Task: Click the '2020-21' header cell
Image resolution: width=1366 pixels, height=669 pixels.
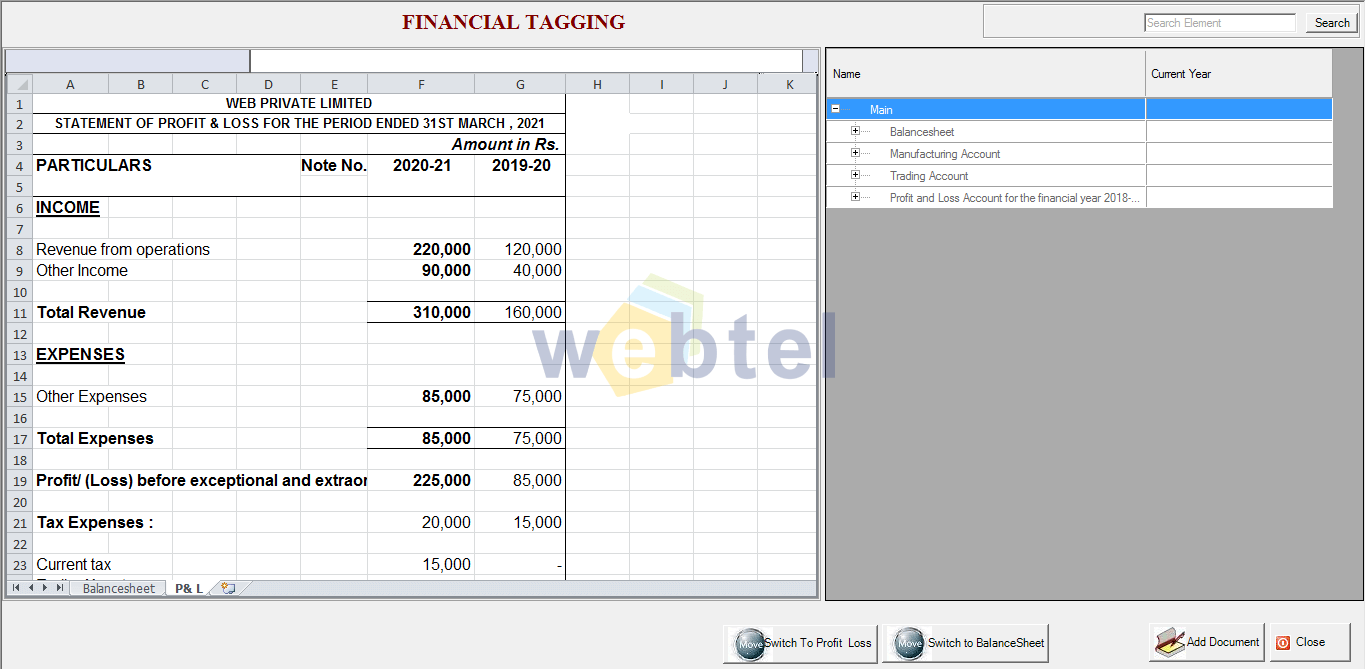Action: point(421,165)
